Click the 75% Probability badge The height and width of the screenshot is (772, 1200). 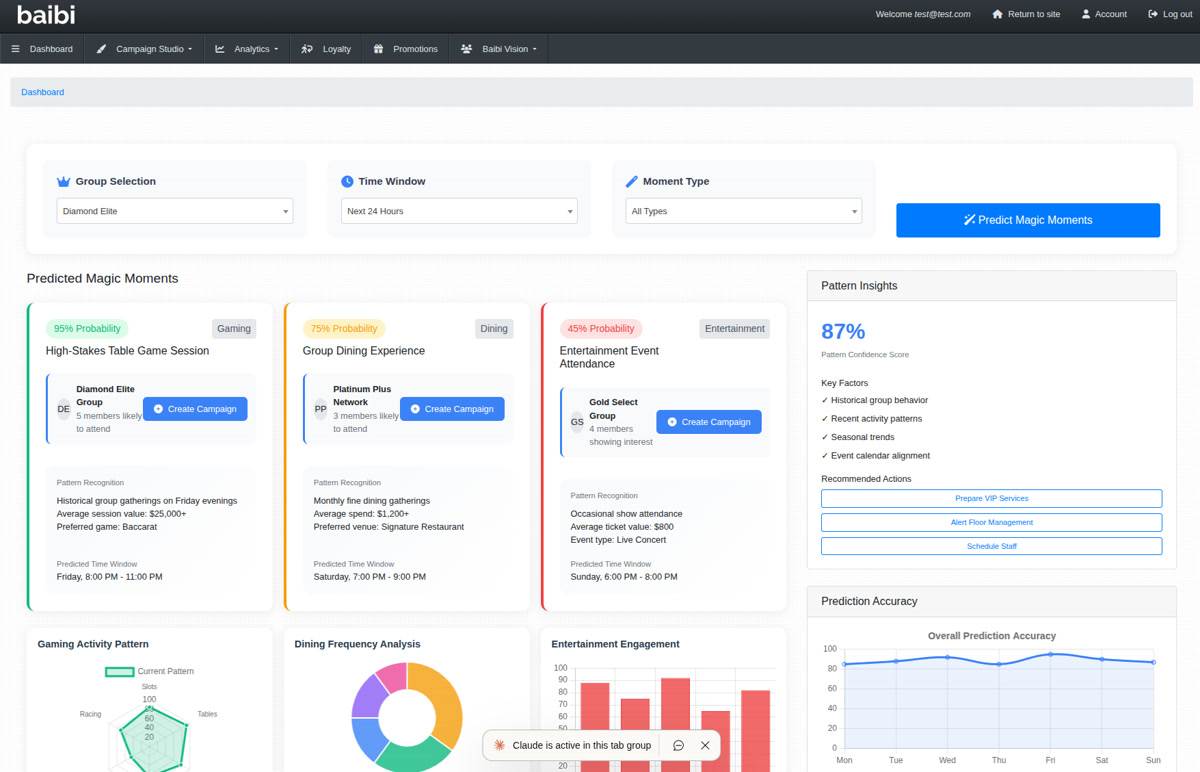point(344,329)
